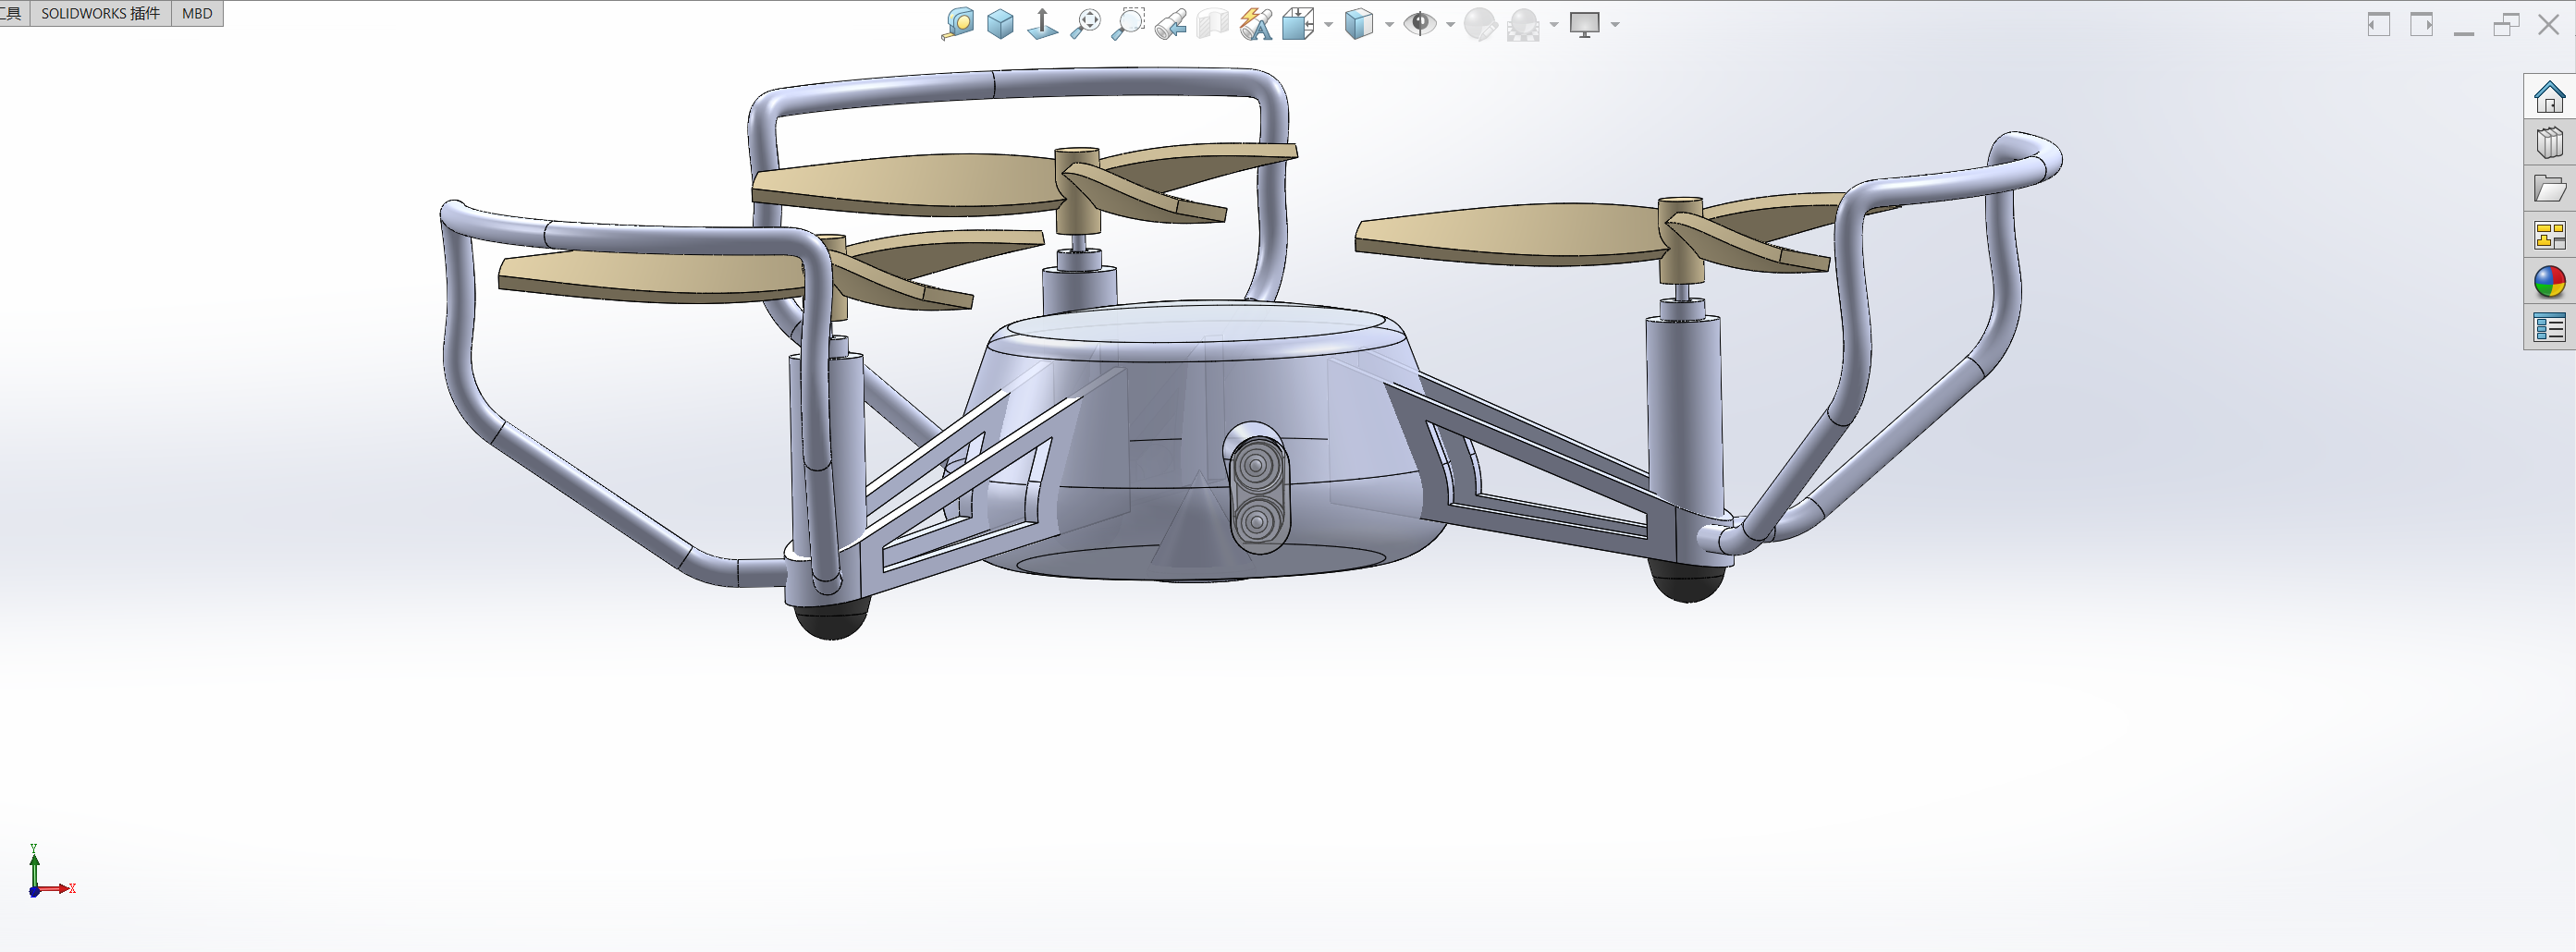Expand the View Settings dropdown arrow
The width and height of the screenshot is (2576, 952).
pos(1615,25)
